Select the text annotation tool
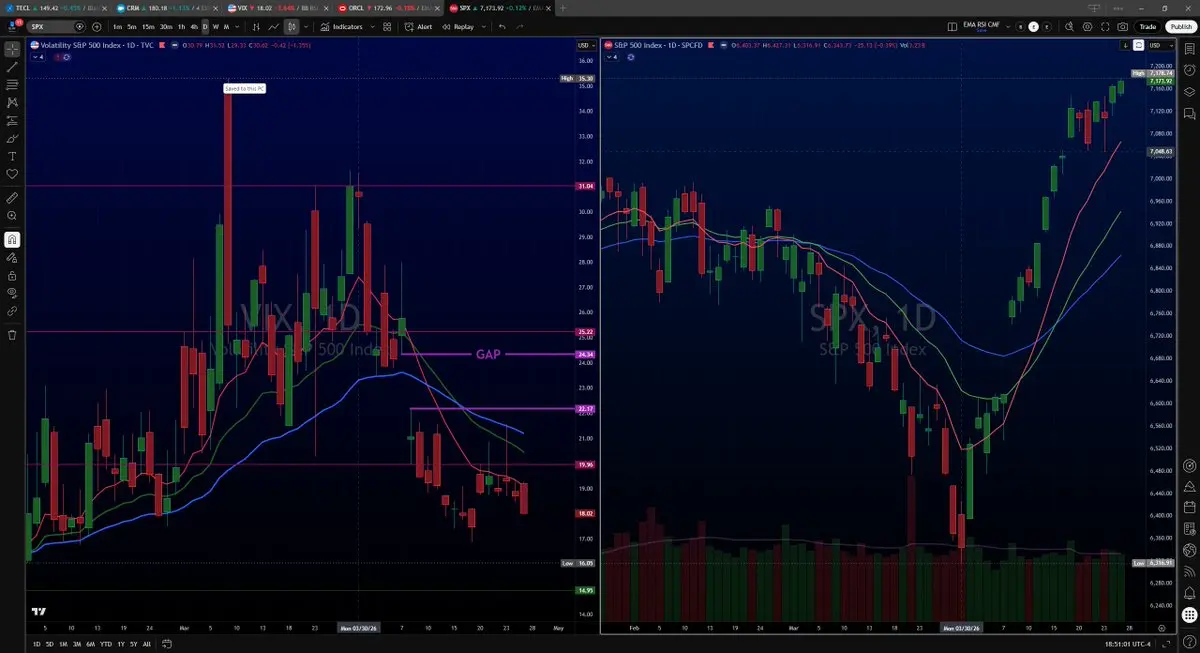This screenshot has height=653, width=1200. [12, 156]
